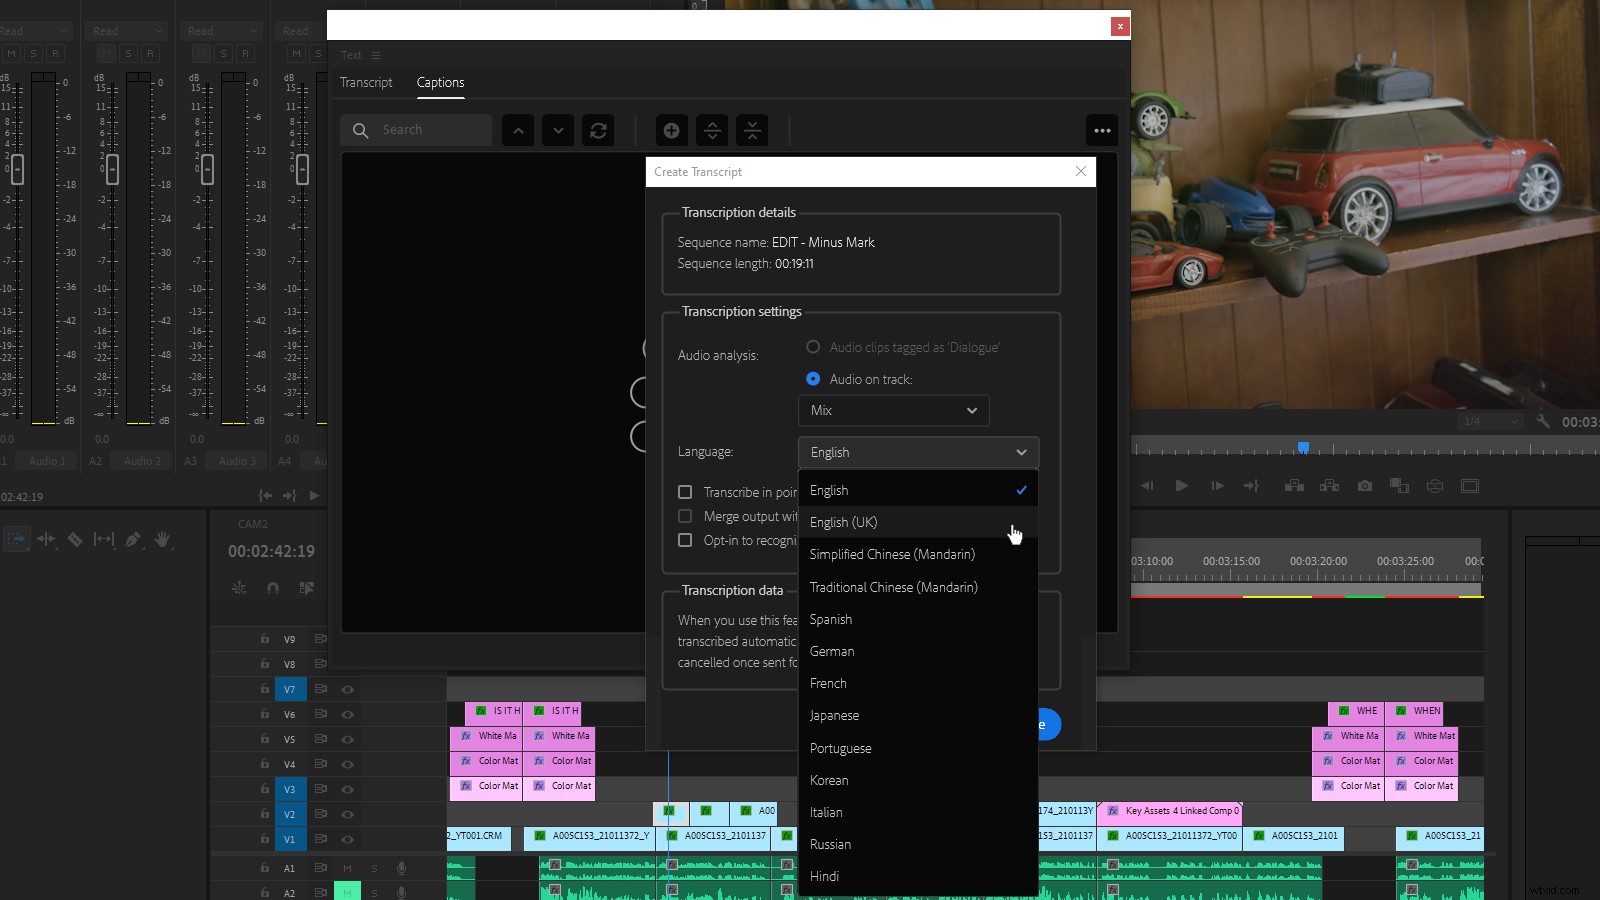The width and height of the screenshot is (1600, 900).
Task: Click the regenerate transcript refresh icon
Action: pyautogui.click(x=598, y=130)
